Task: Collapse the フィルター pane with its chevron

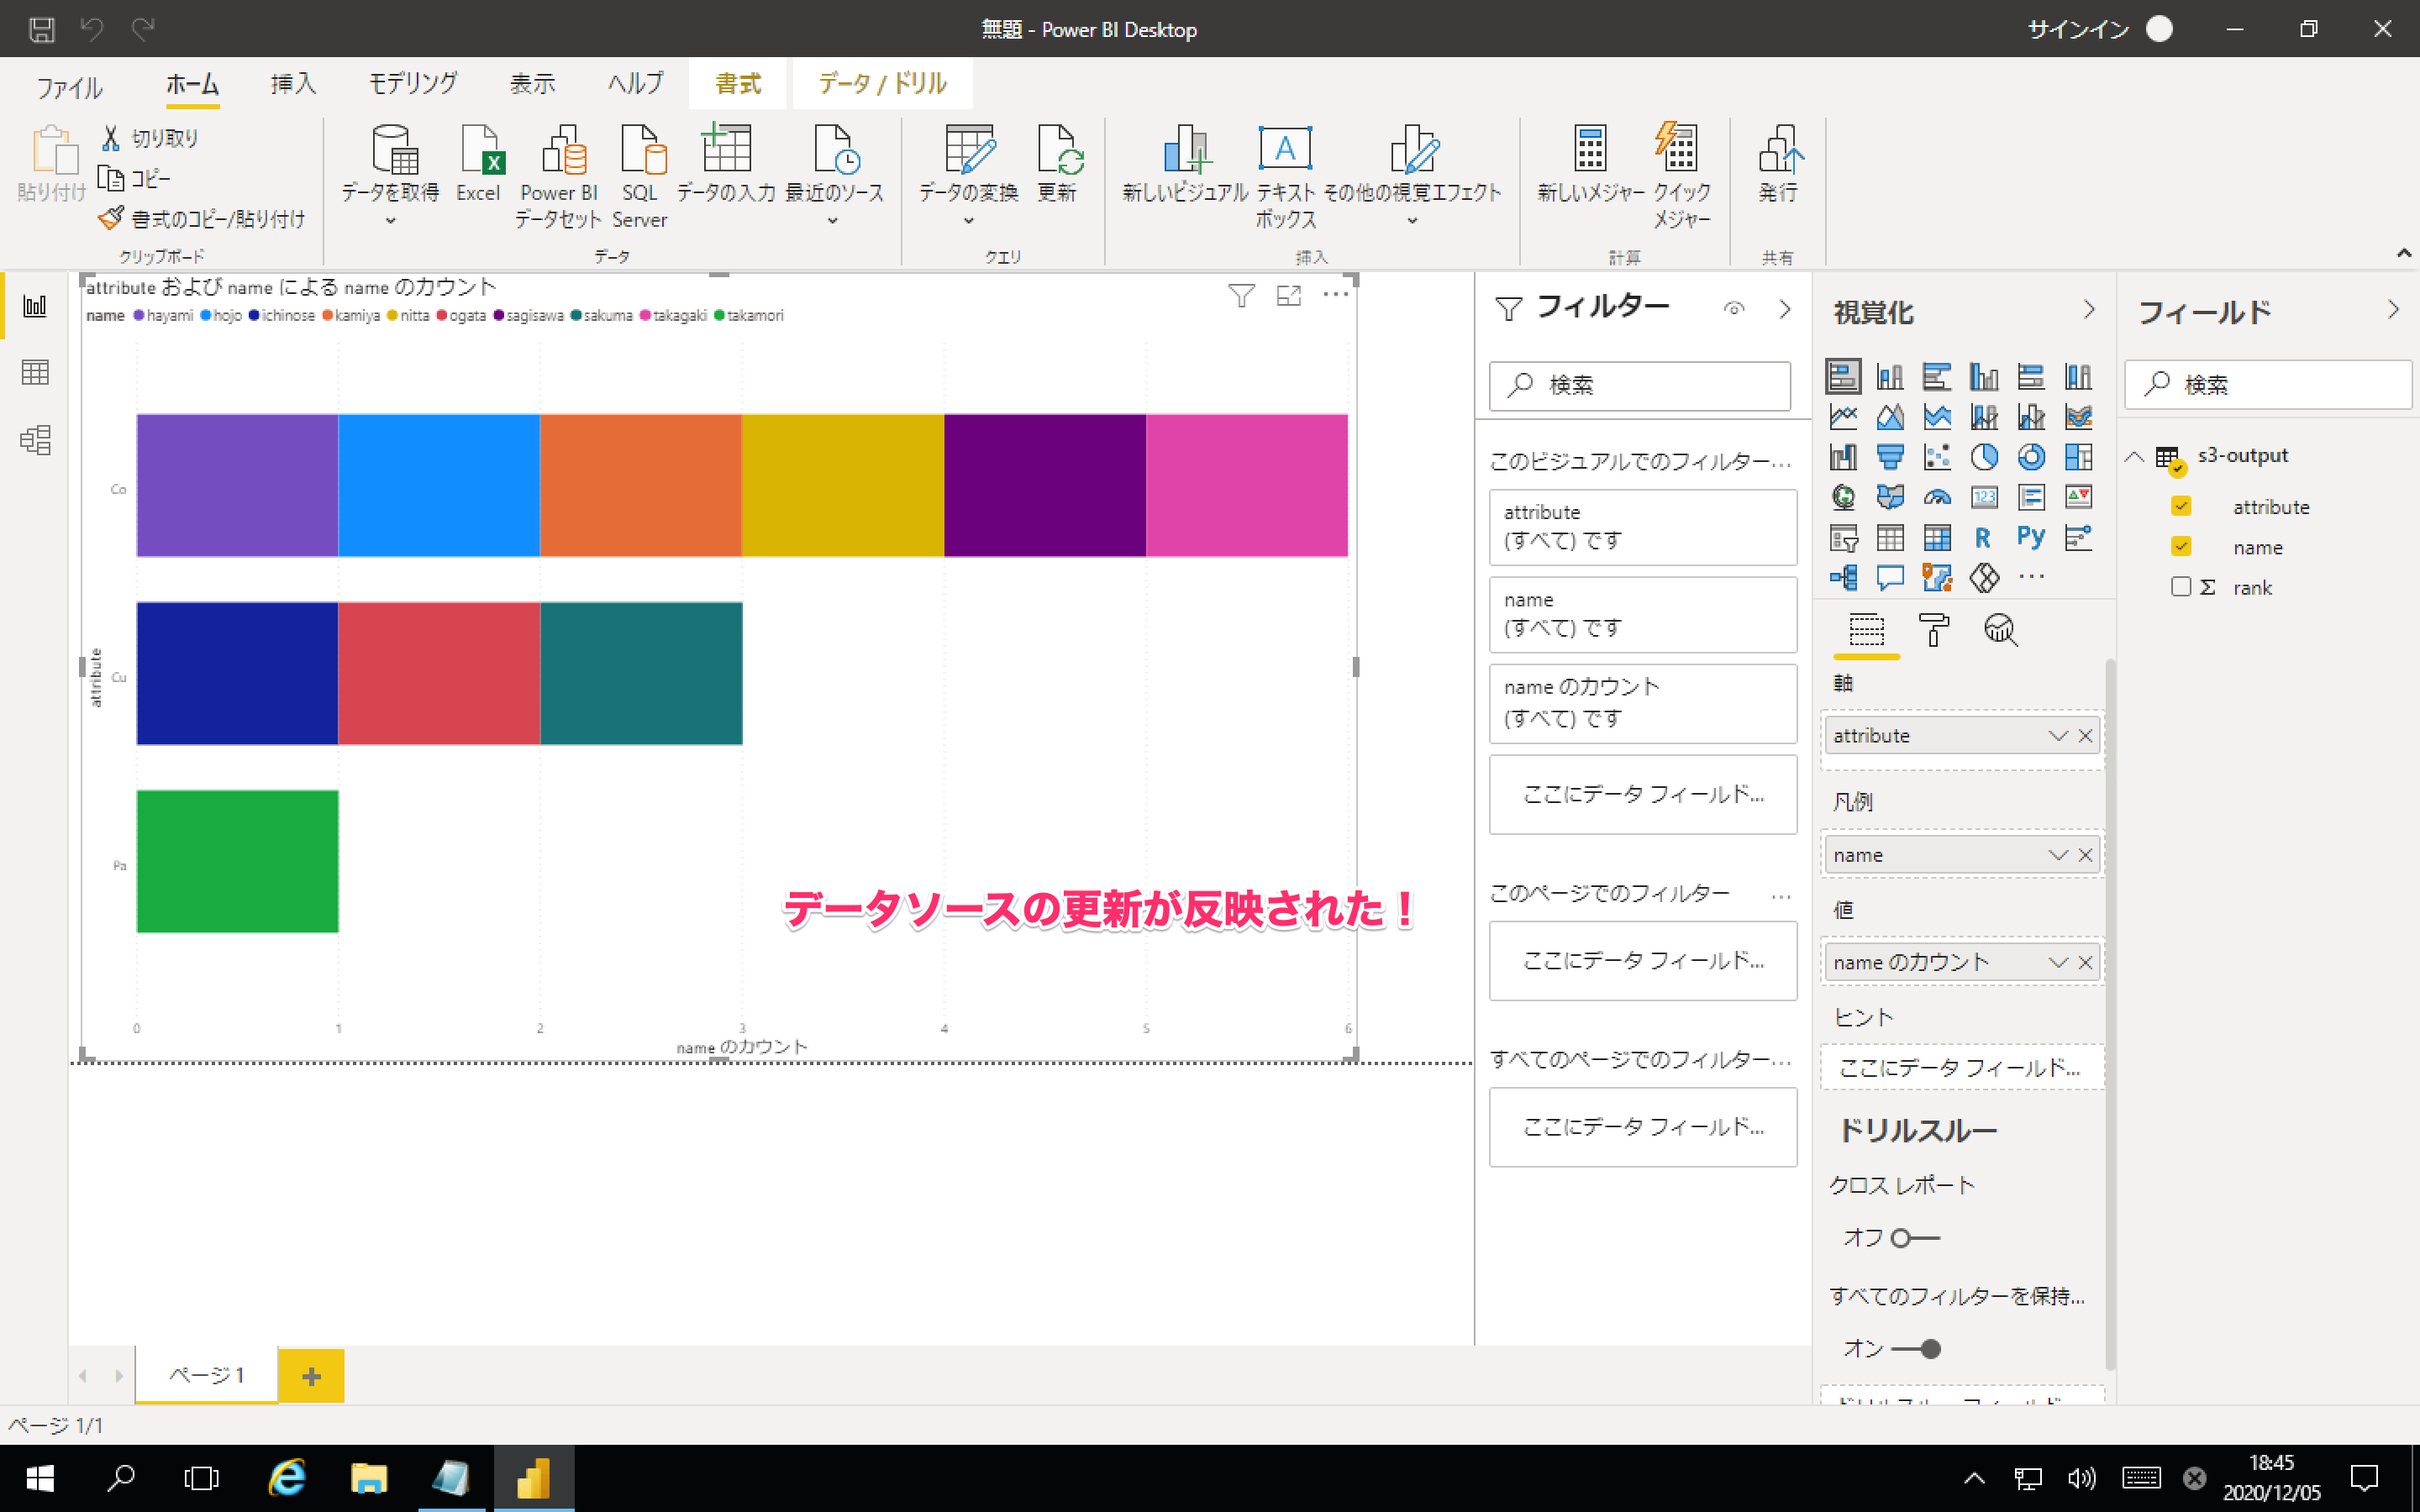Action: 1785,309
